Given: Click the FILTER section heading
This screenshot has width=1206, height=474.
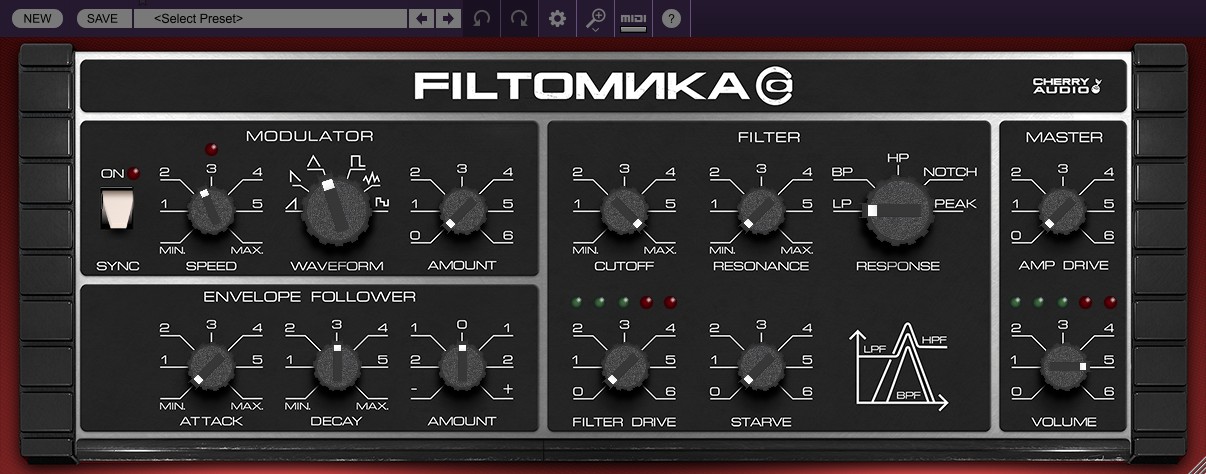Looking at the screenshot, I should pyautogui.click(x=769, y=137).
